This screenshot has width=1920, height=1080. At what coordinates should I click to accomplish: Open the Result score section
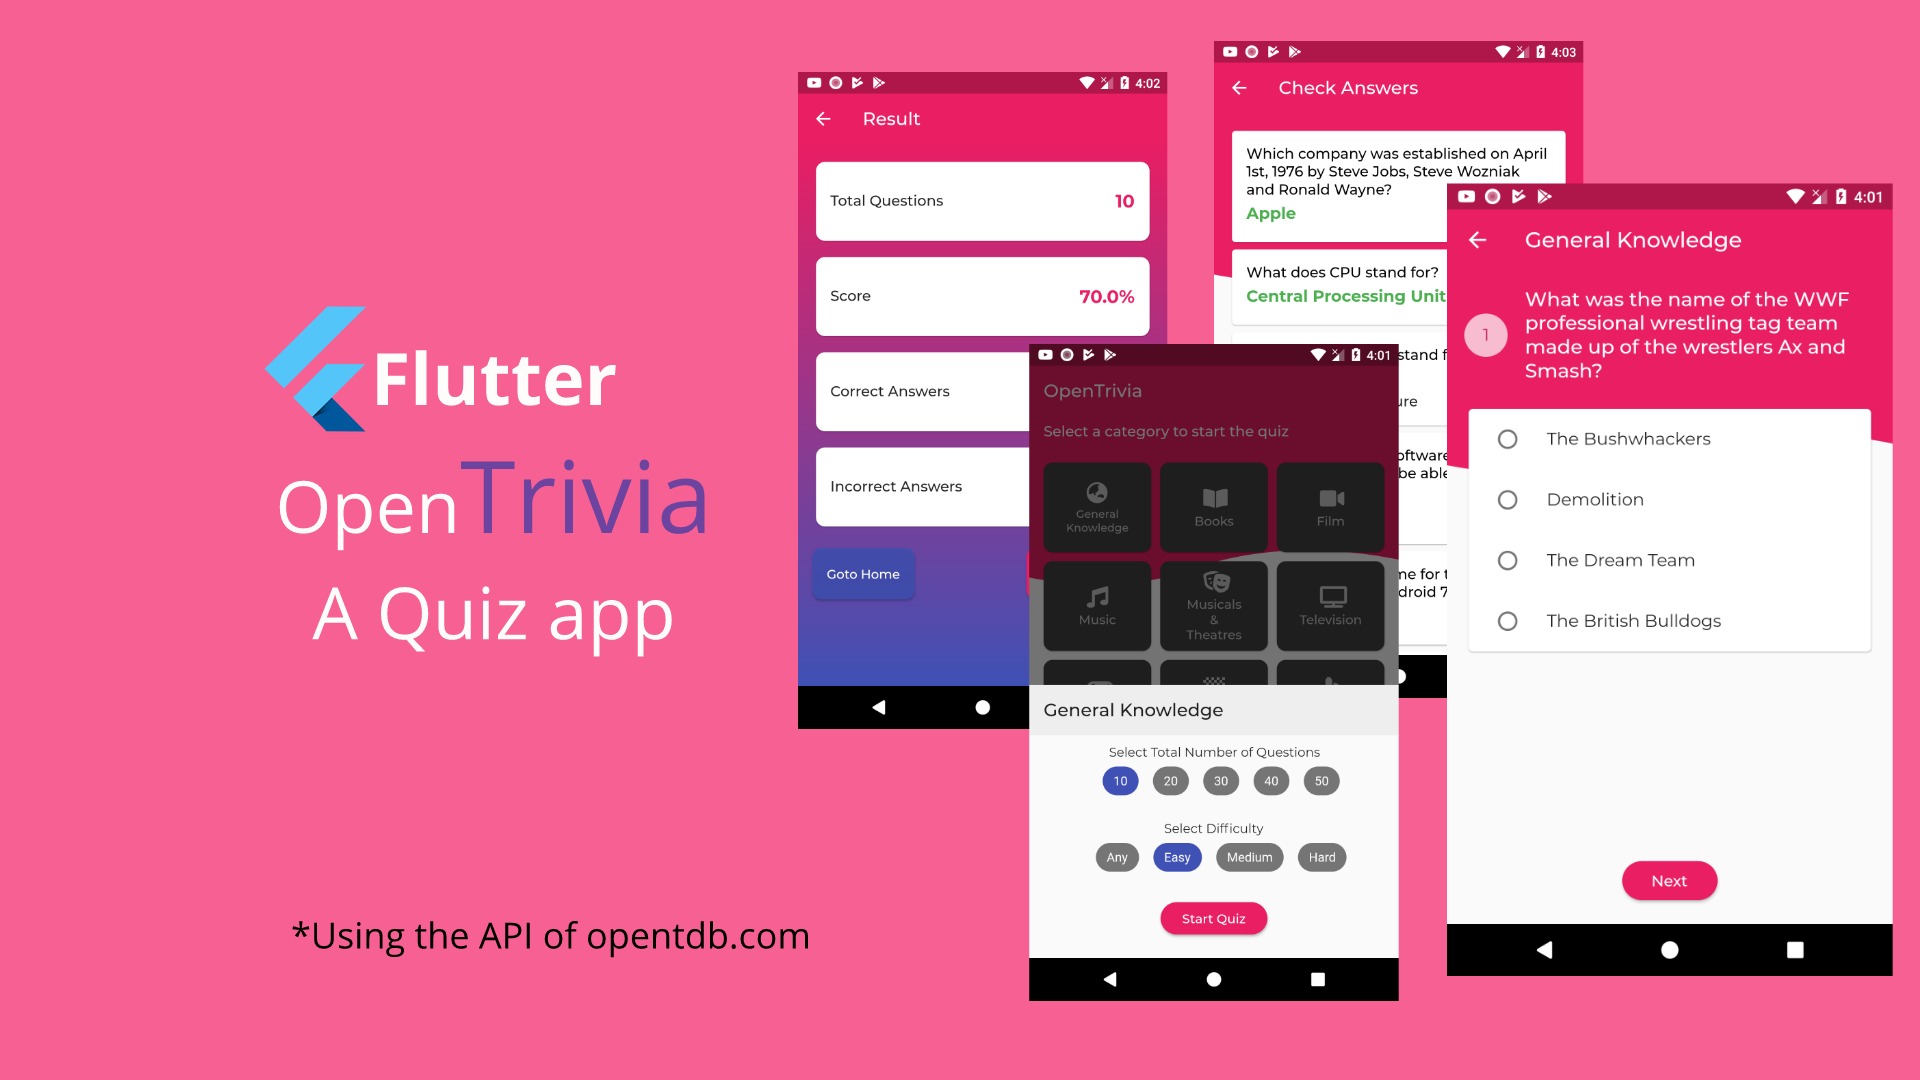coord(982,295)
